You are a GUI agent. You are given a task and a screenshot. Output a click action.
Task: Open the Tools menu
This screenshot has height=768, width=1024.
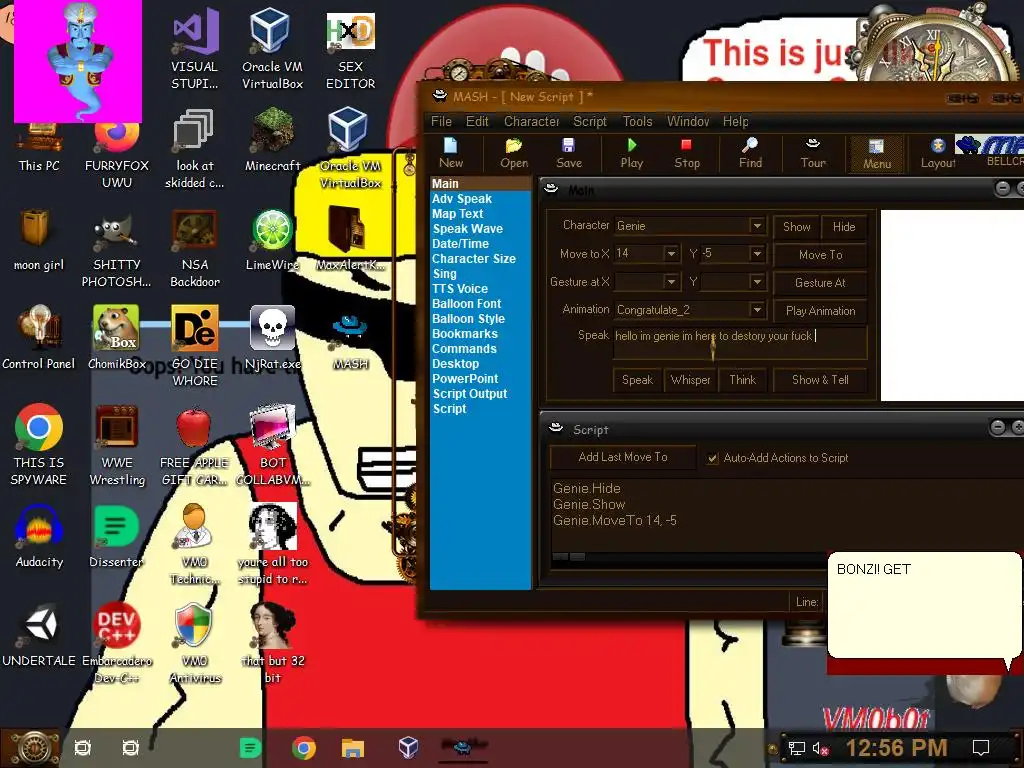pos(637,121)
